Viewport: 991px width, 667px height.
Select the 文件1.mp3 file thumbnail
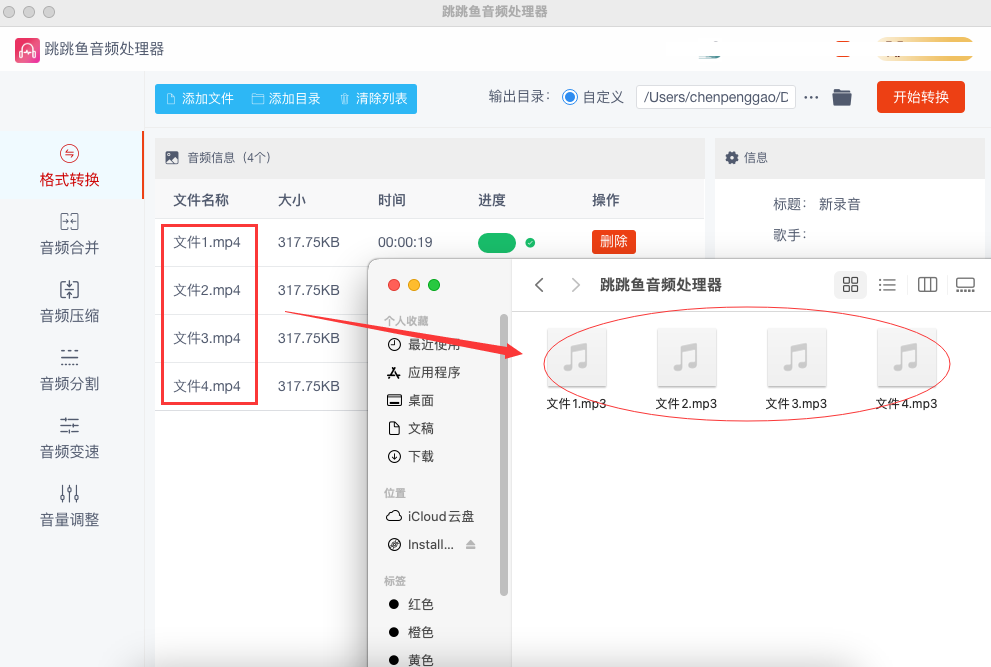(x=576, y=357)
